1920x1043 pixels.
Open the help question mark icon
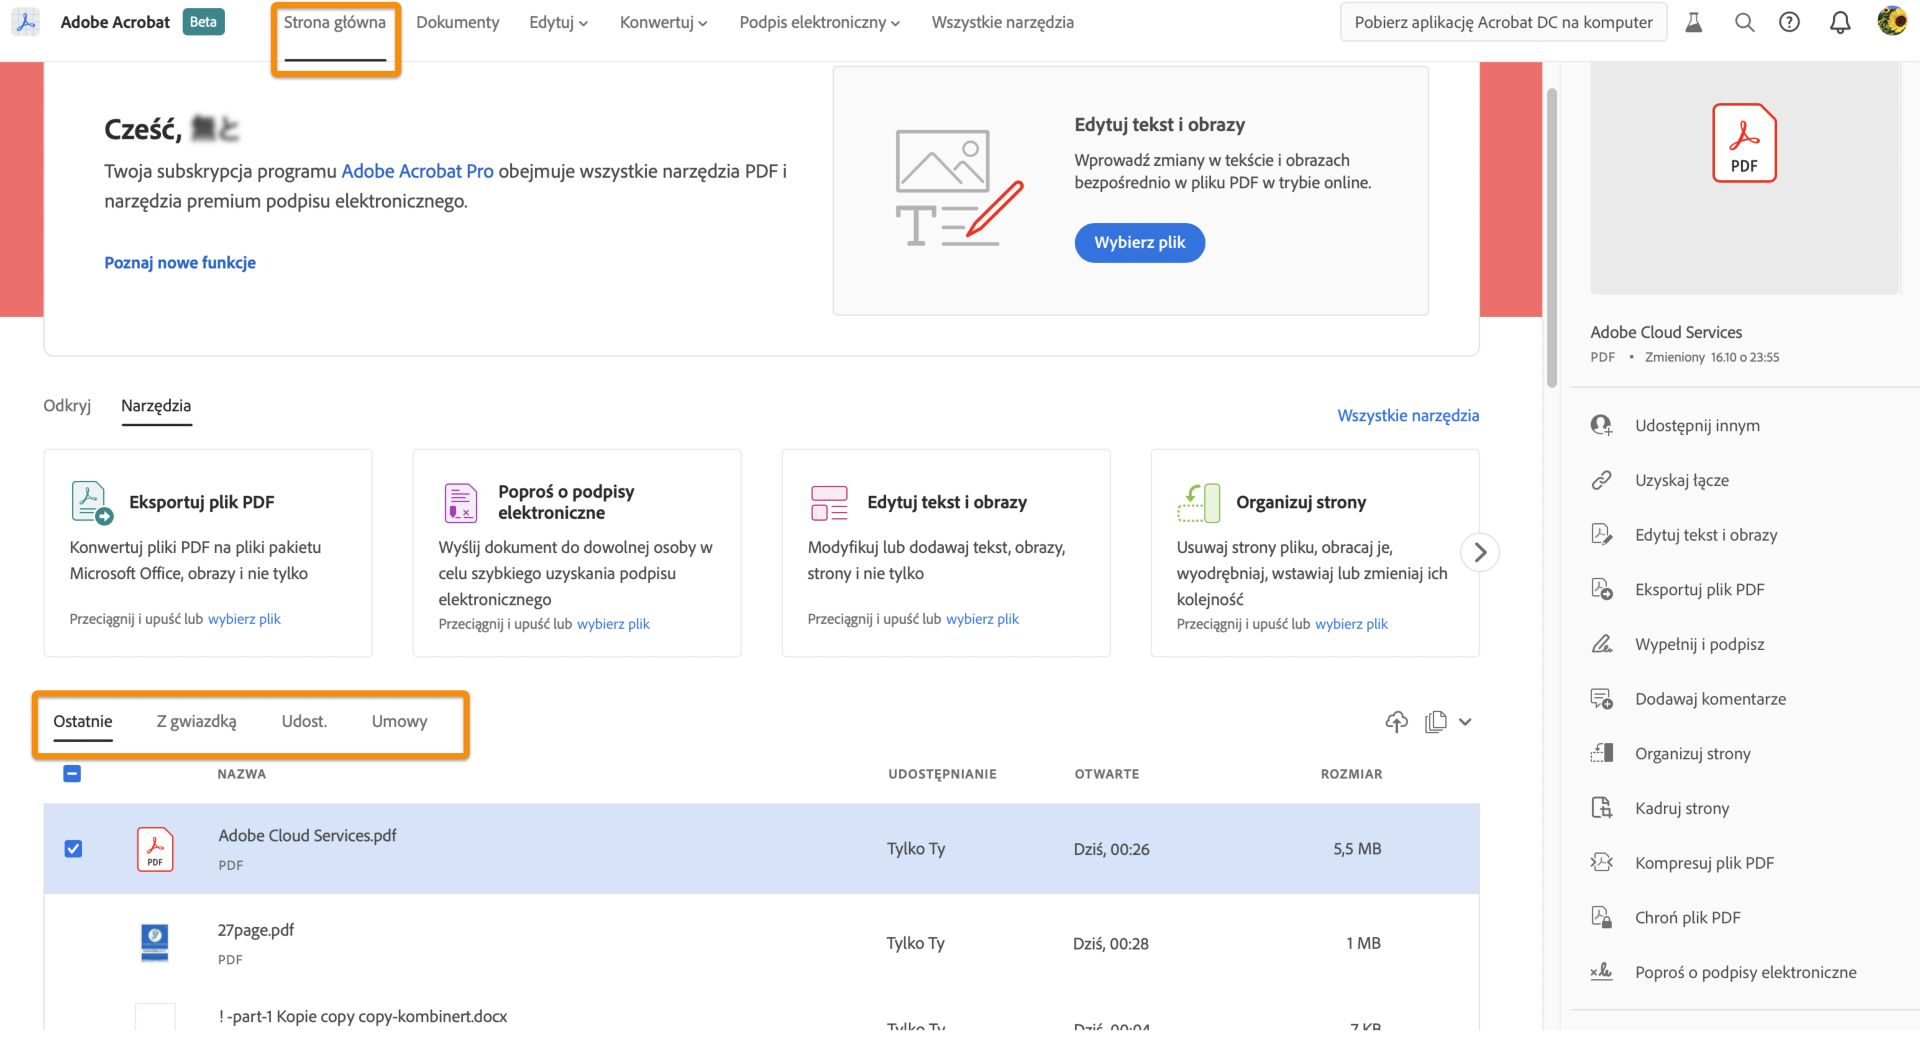tap(1789, 22)
